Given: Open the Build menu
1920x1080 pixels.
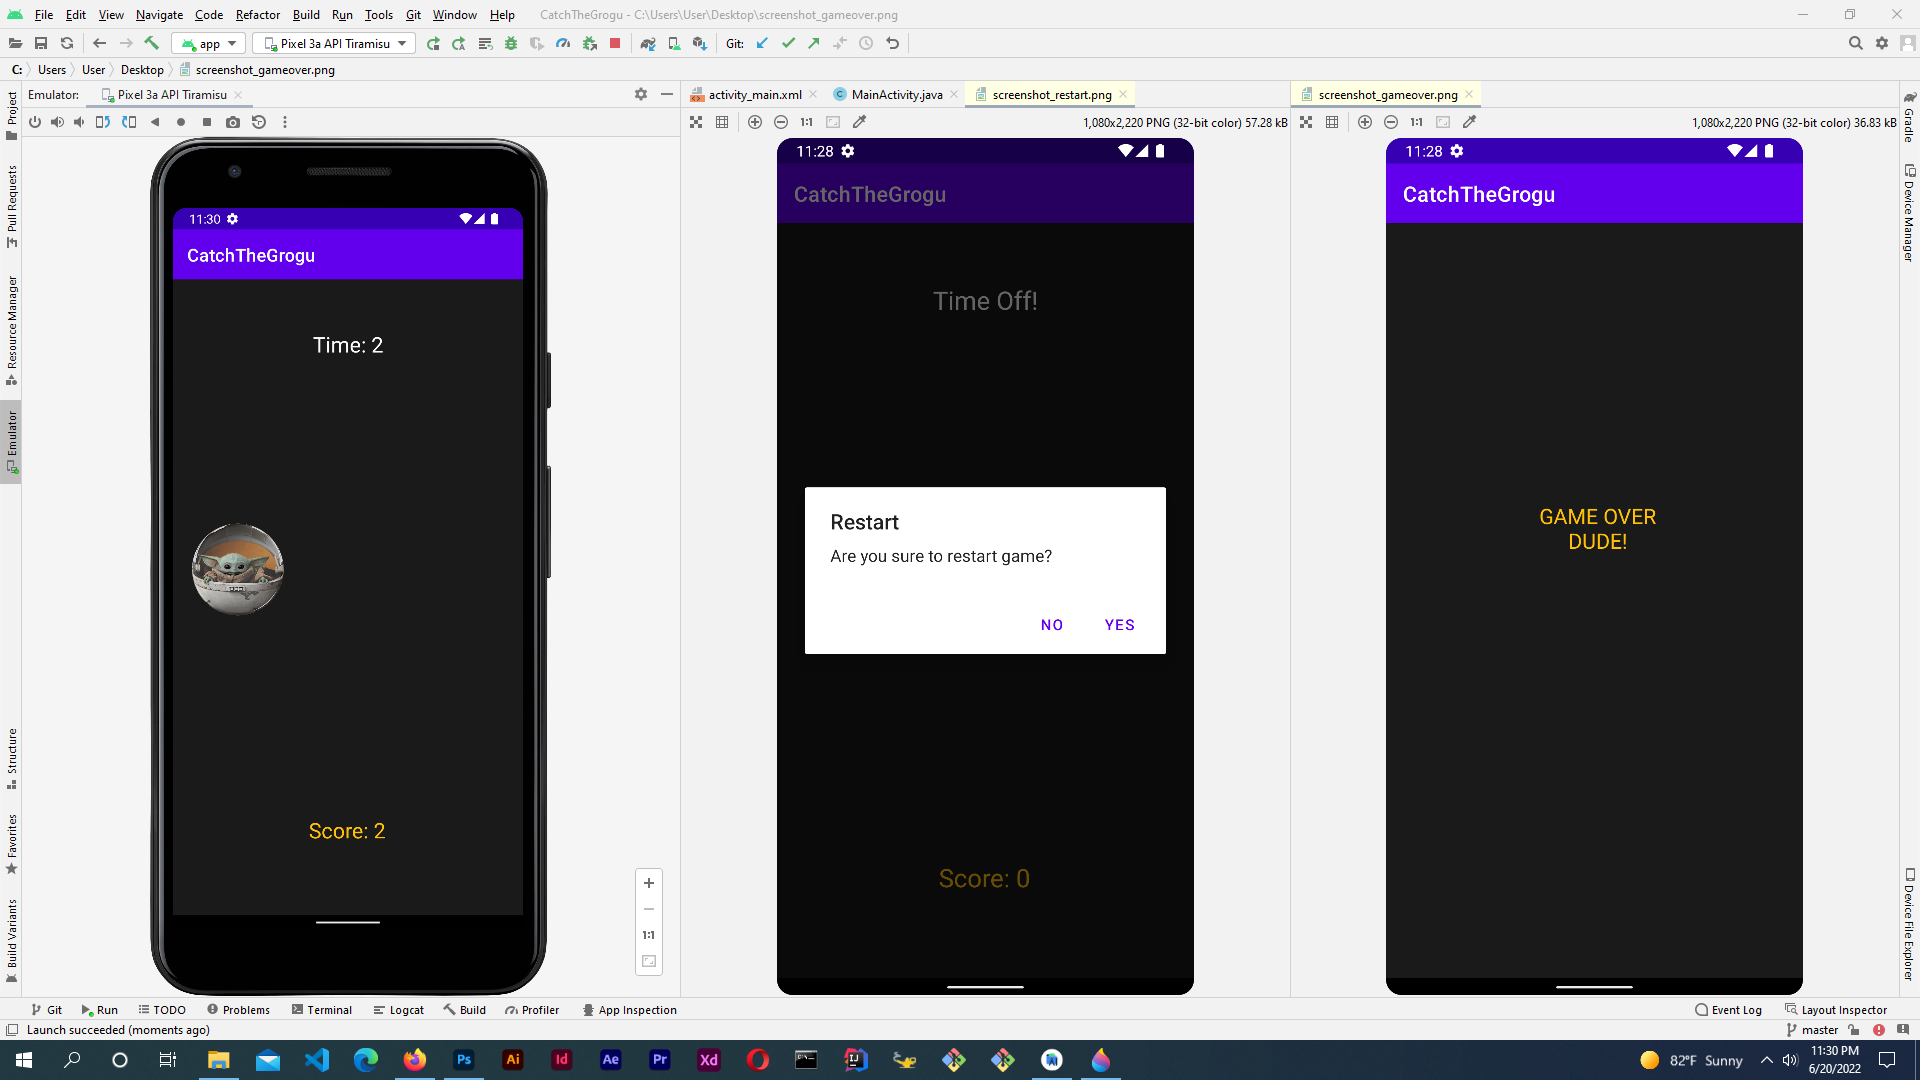Looking at the screenshot, I should (x=306, y=15).
